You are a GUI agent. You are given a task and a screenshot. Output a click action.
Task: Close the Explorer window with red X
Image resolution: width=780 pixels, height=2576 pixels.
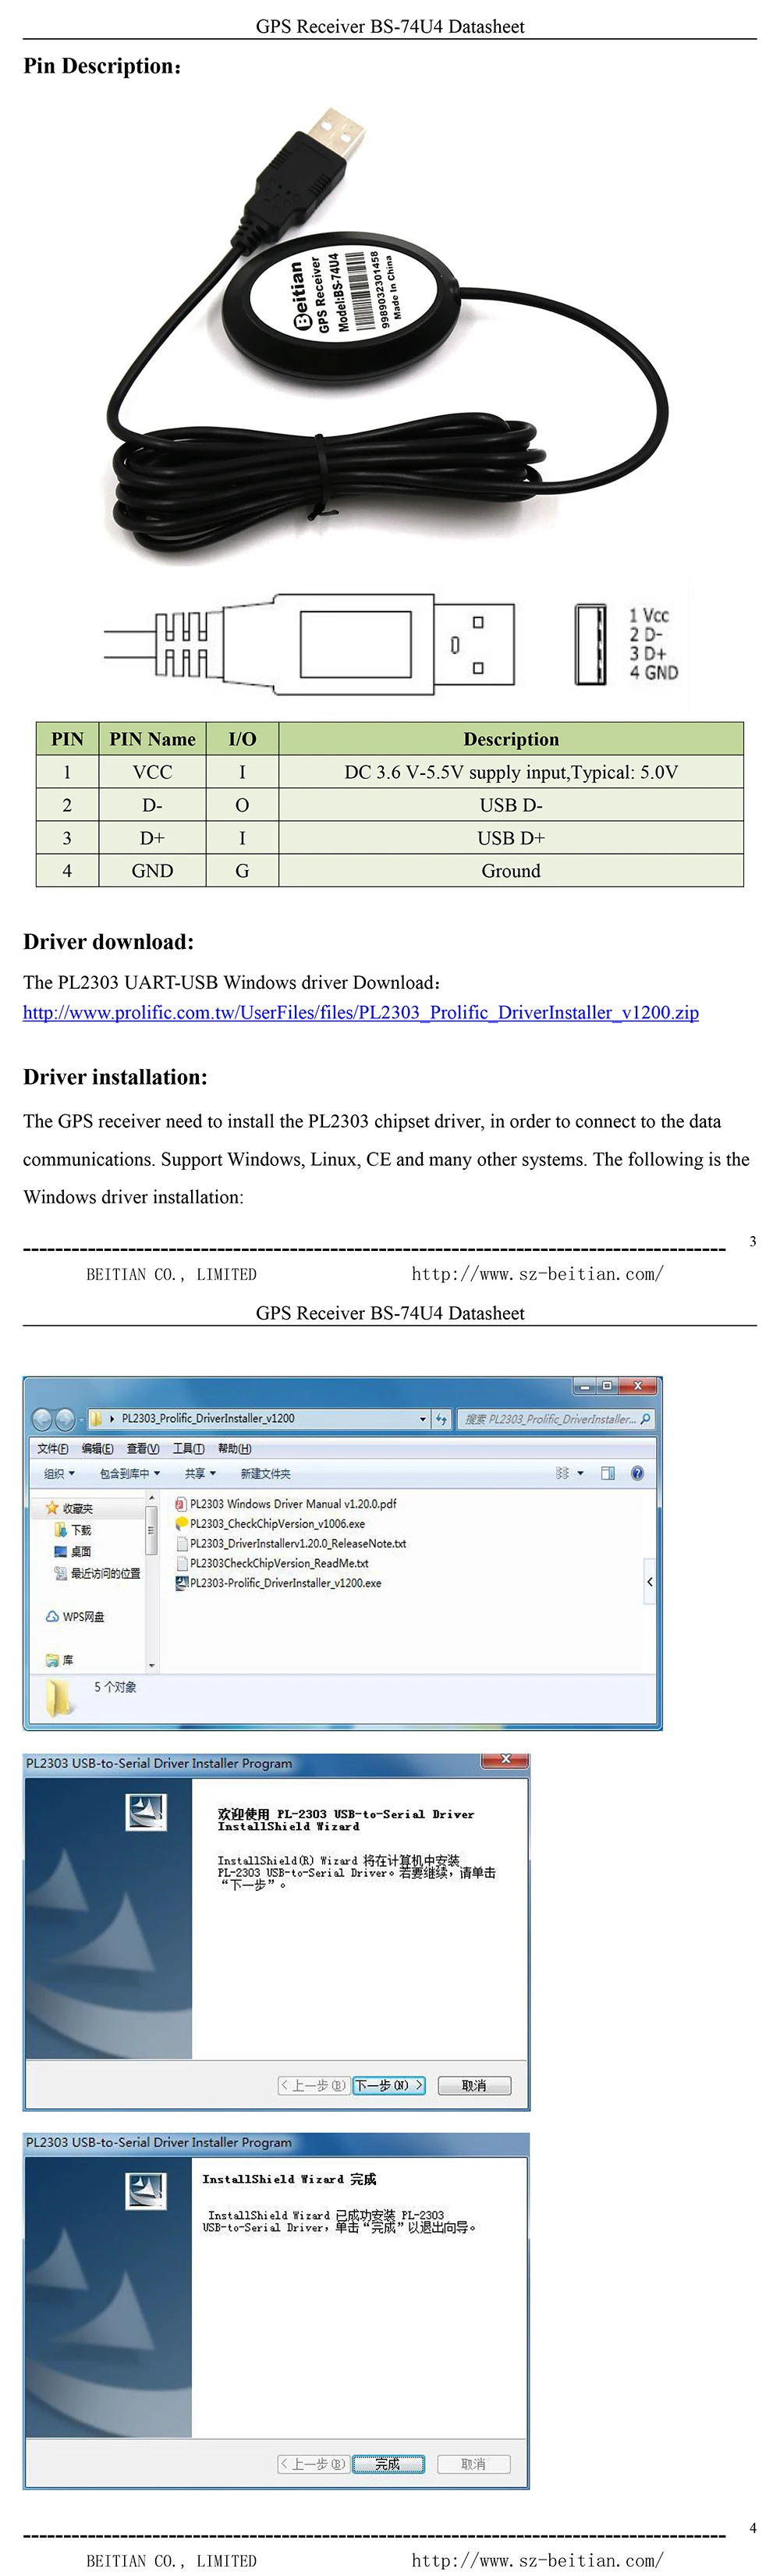pos(637,1386)
